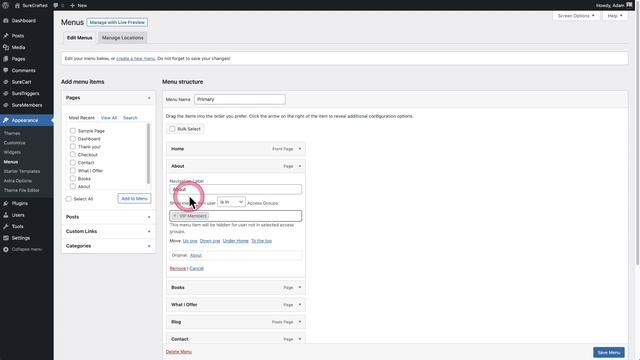Open the SureCart sidebar icon
Viewport: 640px width, 360px height.
tap(6, 82)
